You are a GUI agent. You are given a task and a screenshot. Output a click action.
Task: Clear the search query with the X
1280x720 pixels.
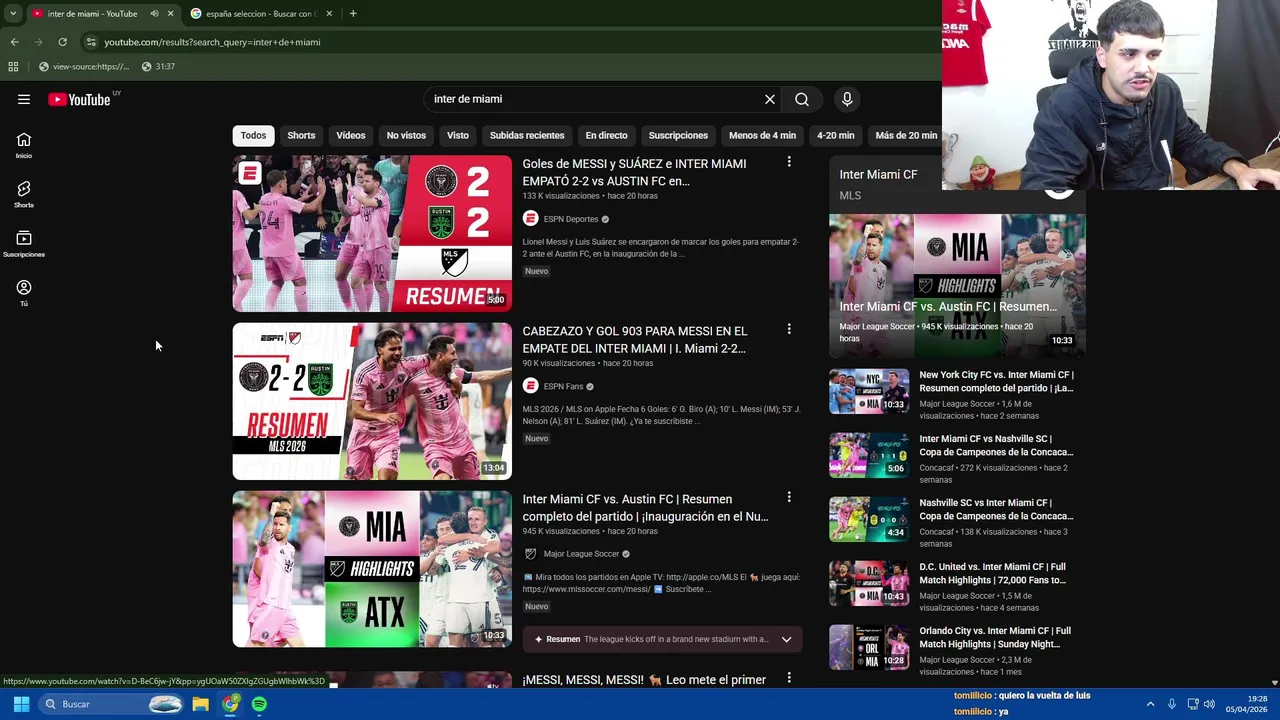tap(770, 99)
